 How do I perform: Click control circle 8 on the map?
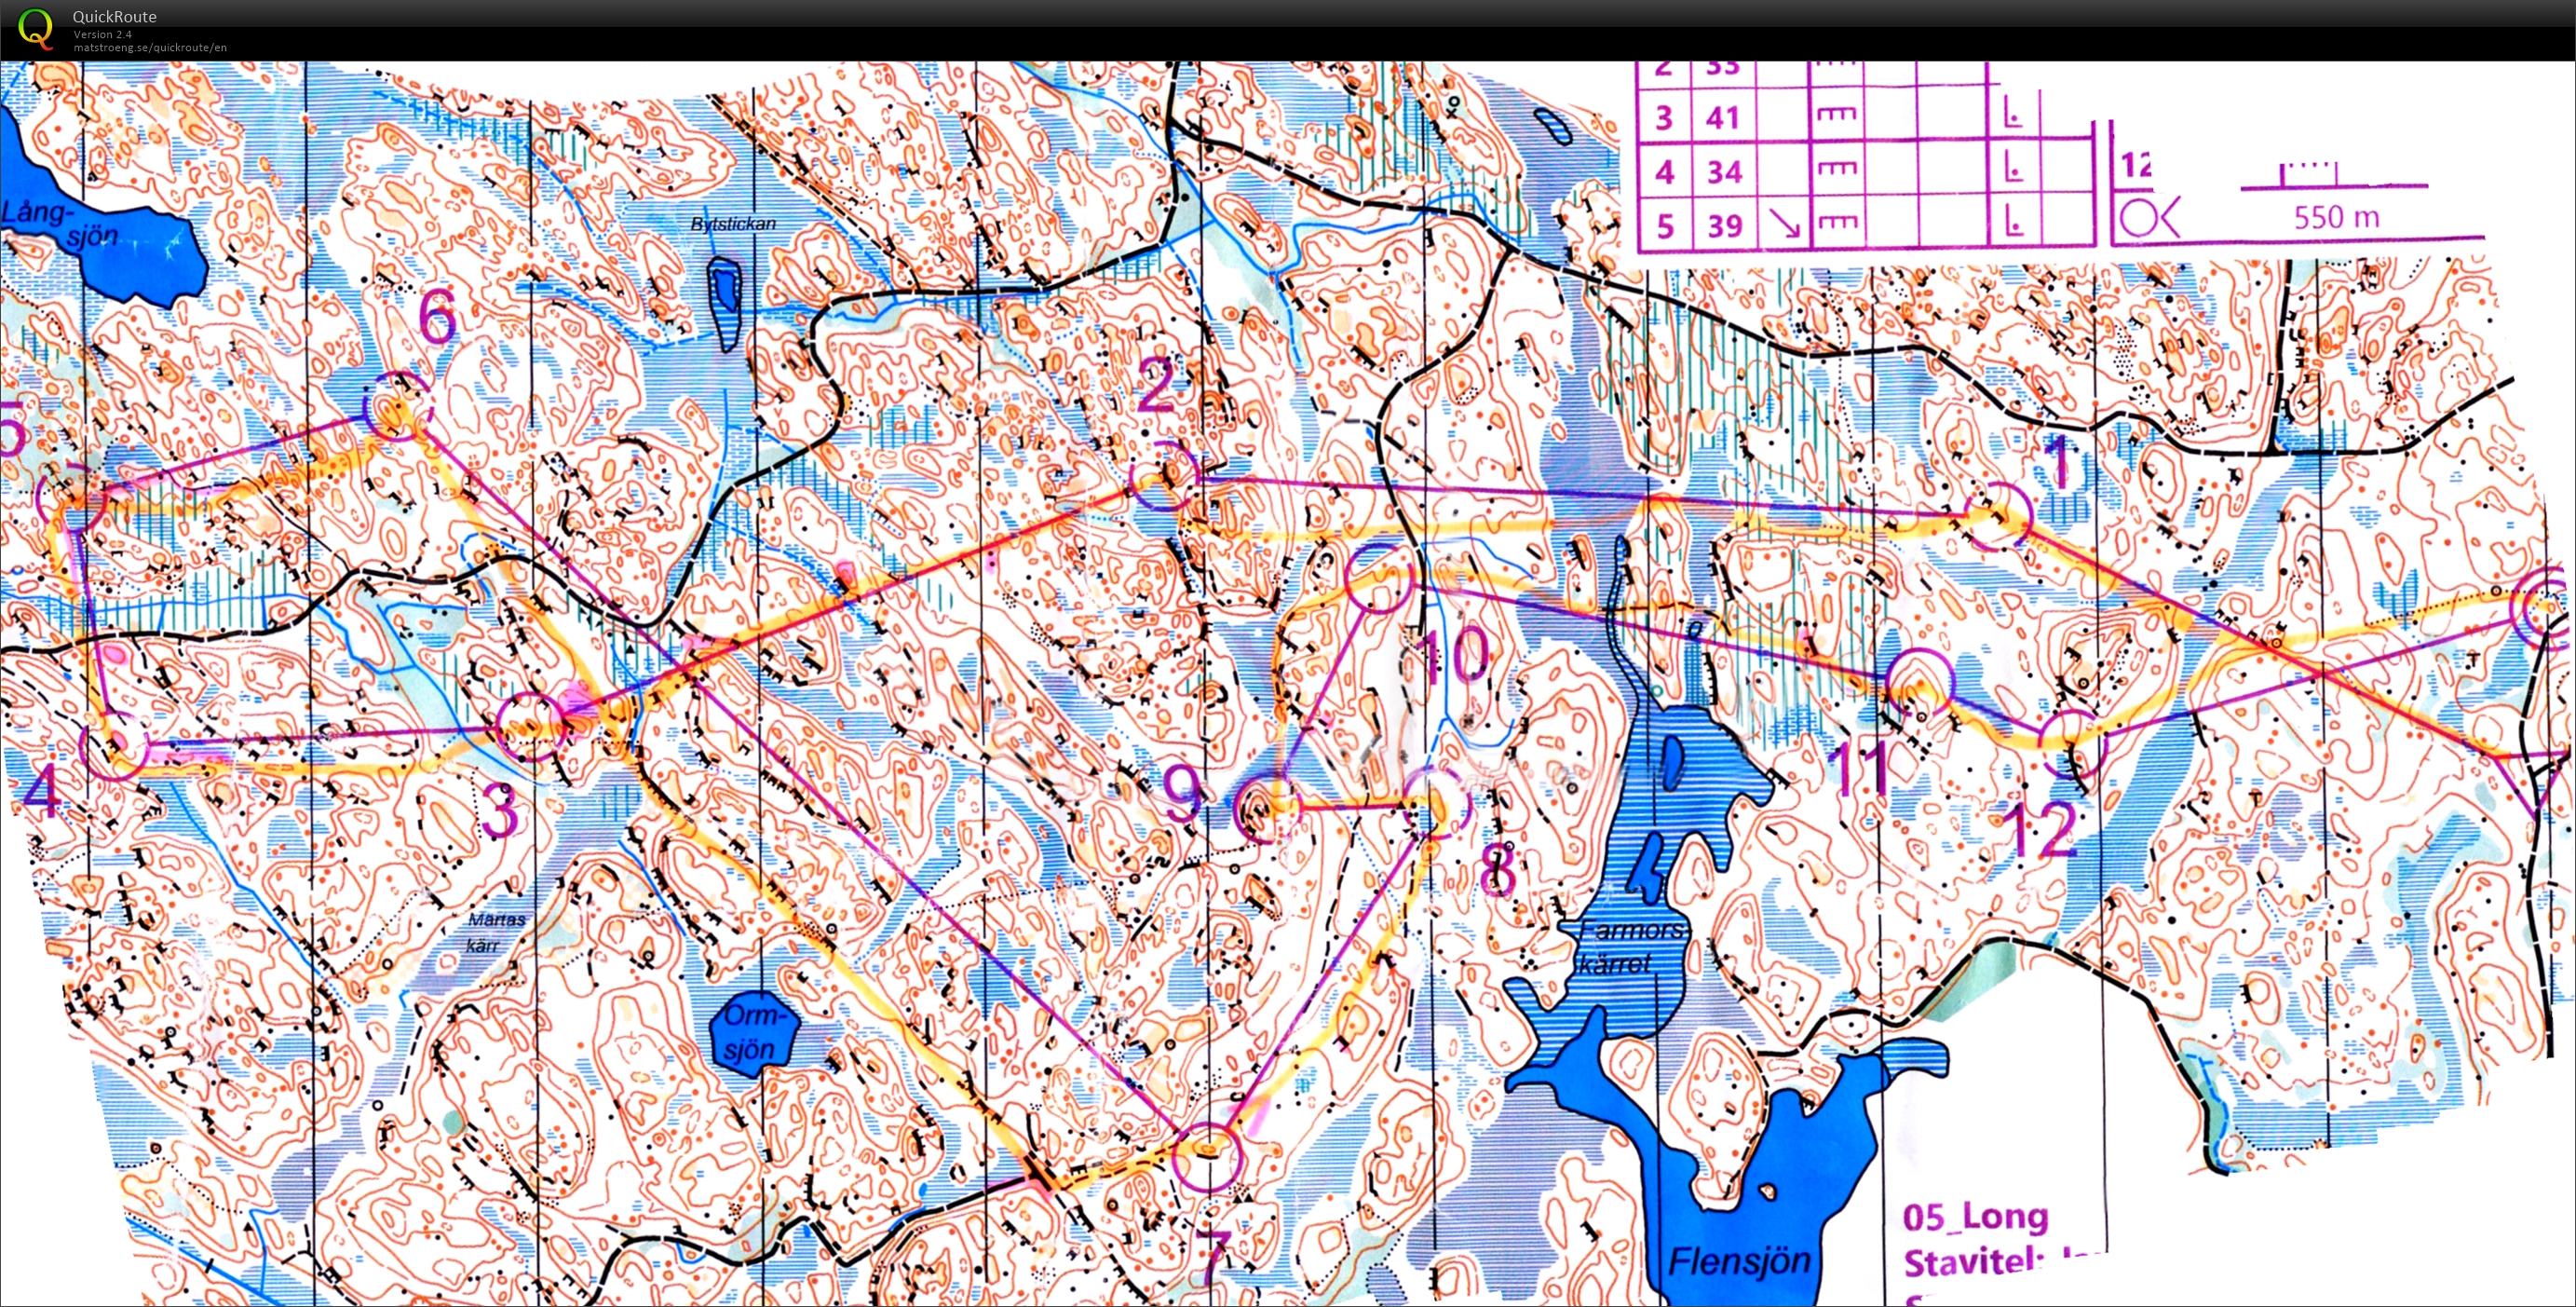click(x=1437, y=802)
